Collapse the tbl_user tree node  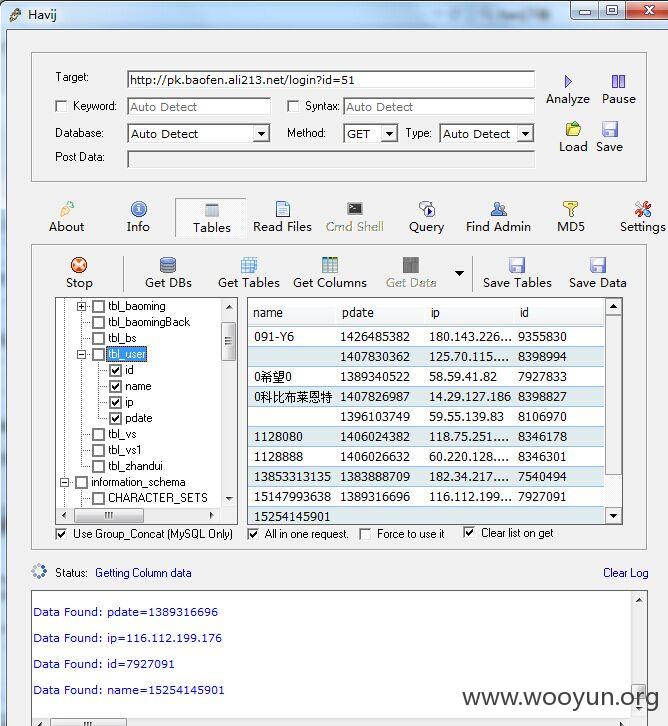pyautogui.click(x=81, y=355)
